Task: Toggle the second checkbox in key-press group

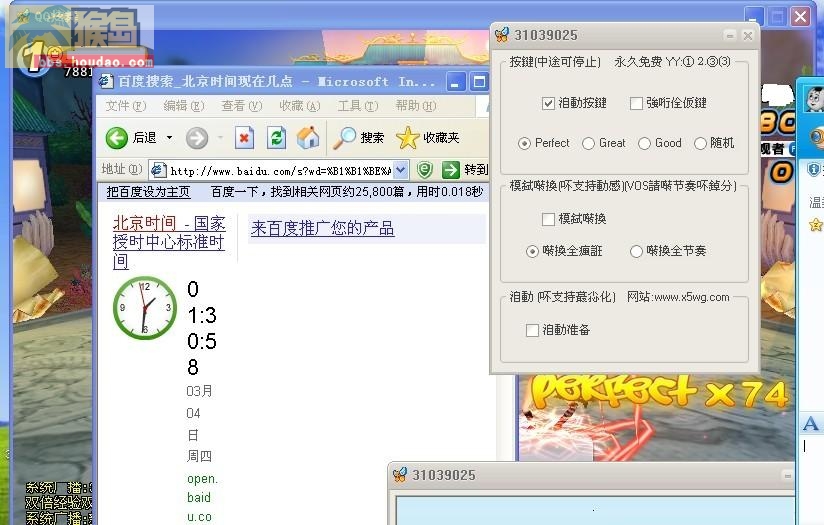Action: 636,103
